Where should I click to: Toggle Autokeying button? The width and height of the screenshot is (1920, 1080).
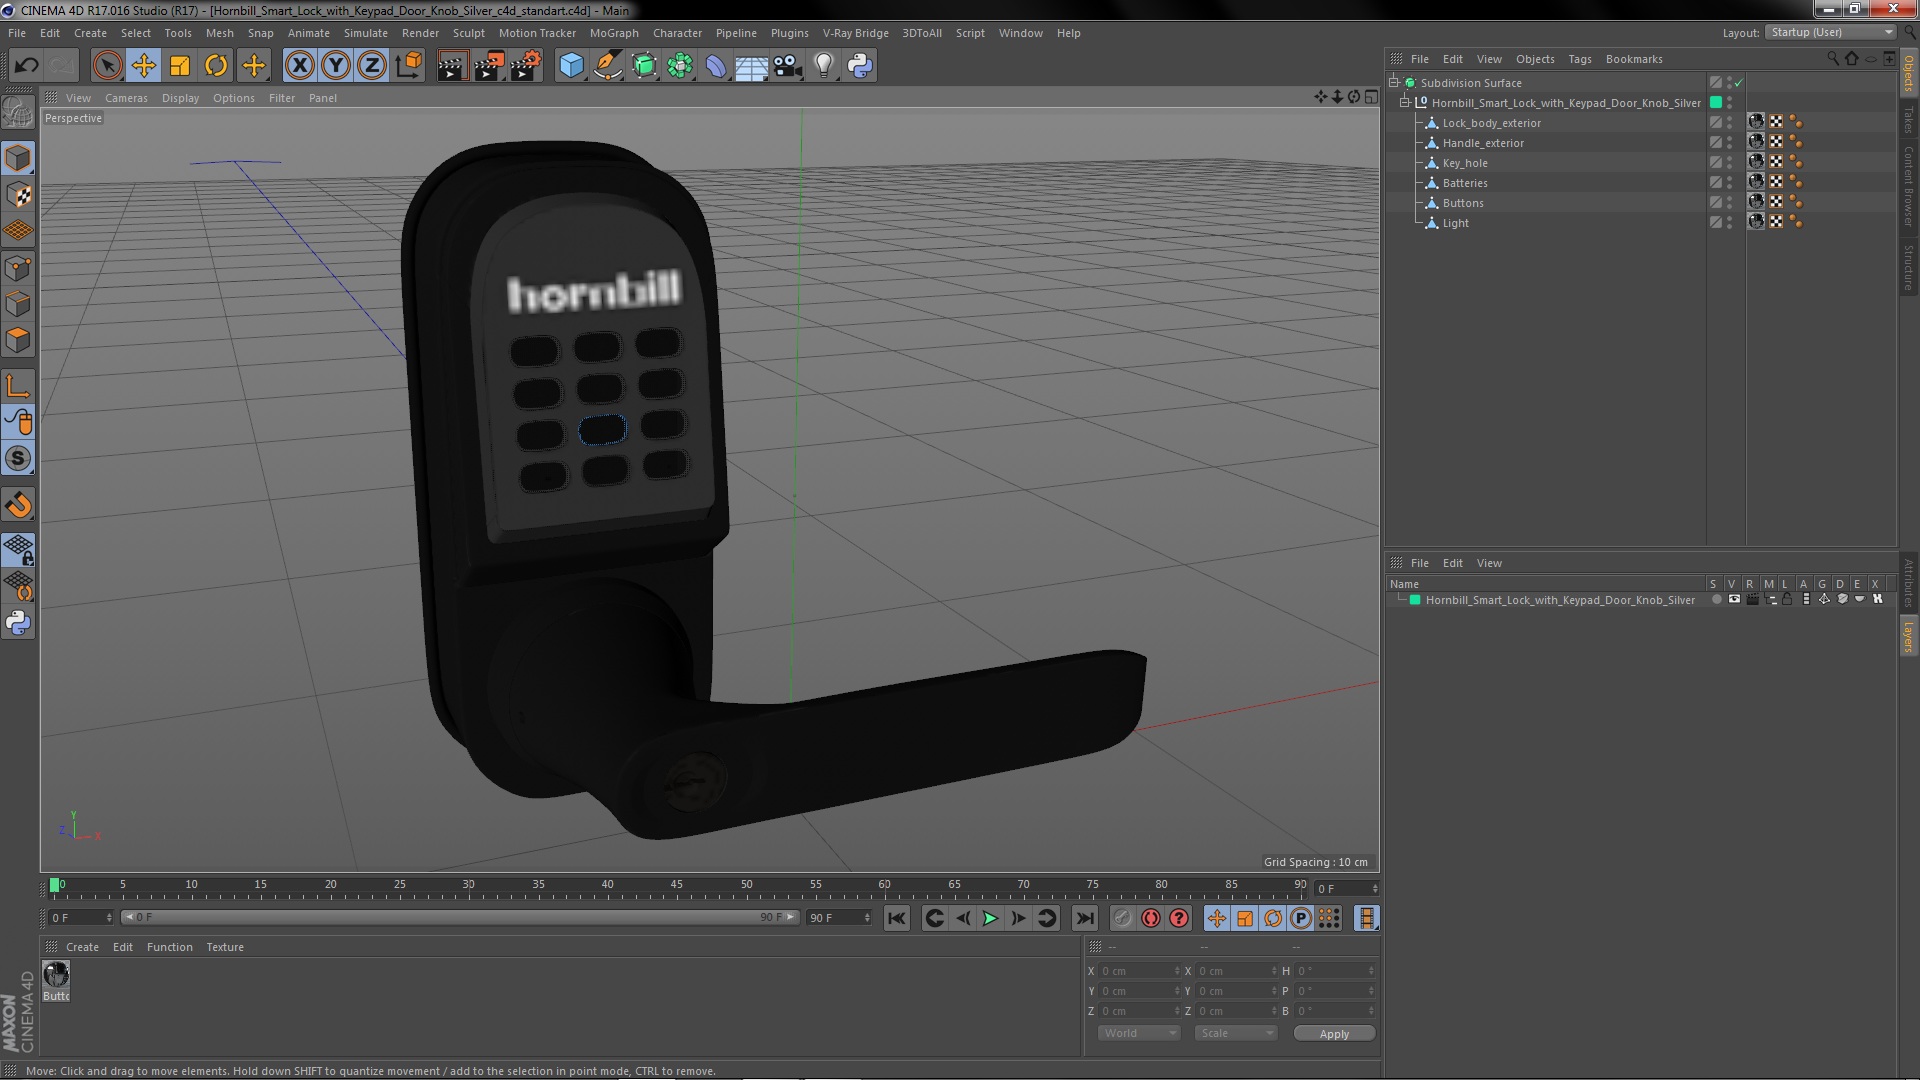tap(1151, 918)
